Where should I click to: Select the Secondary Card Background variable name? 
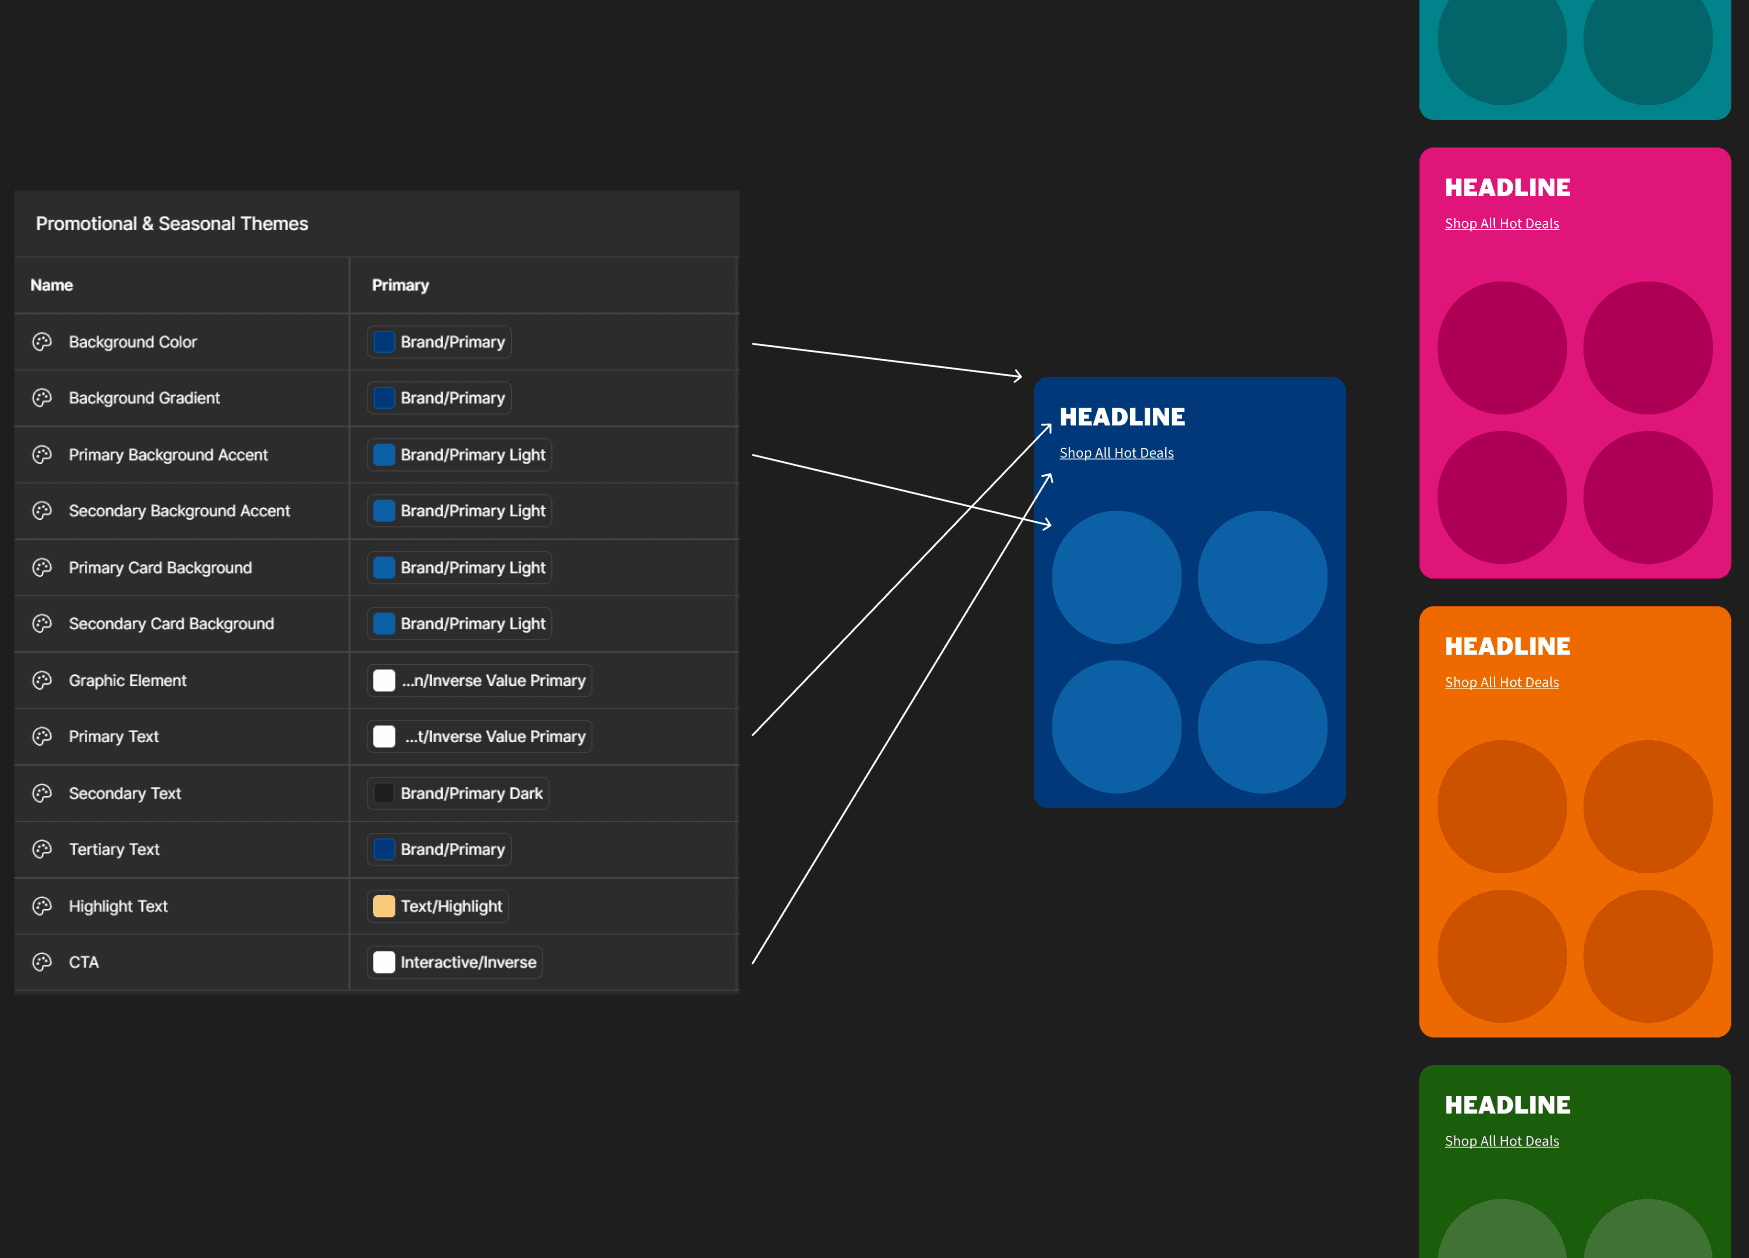click(172, 624)
